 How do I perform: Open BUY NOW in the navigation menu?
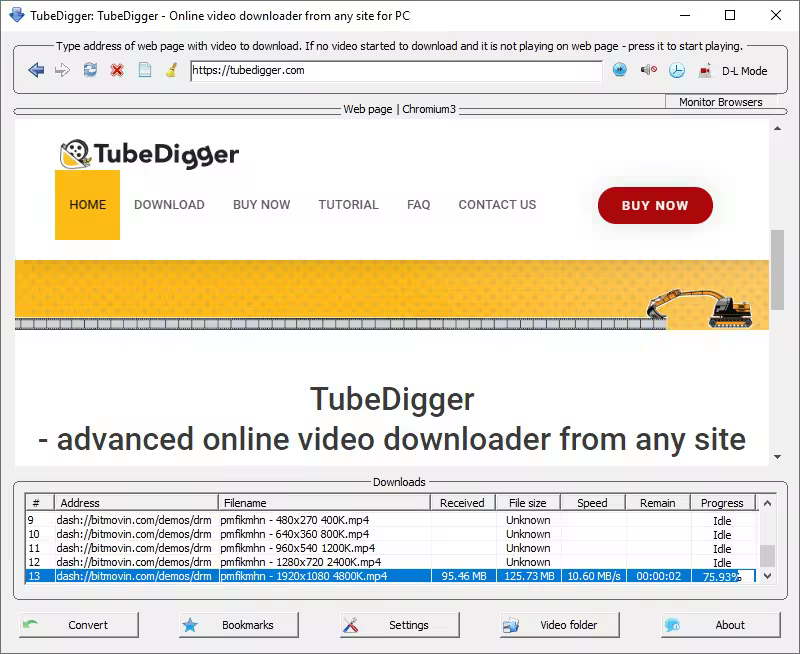tap(262, 205)
